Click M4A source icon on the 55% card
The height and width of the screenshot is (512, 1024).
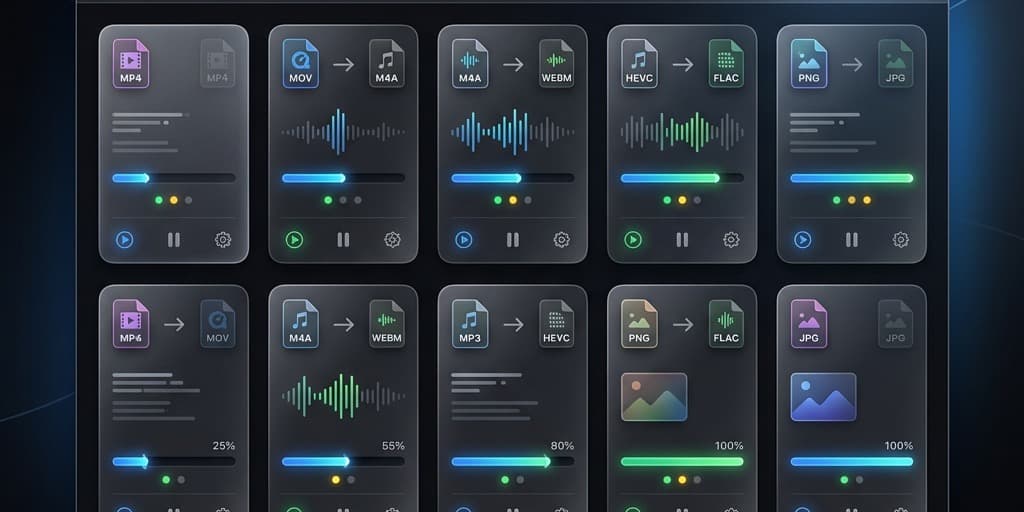[x=300, y=323]
